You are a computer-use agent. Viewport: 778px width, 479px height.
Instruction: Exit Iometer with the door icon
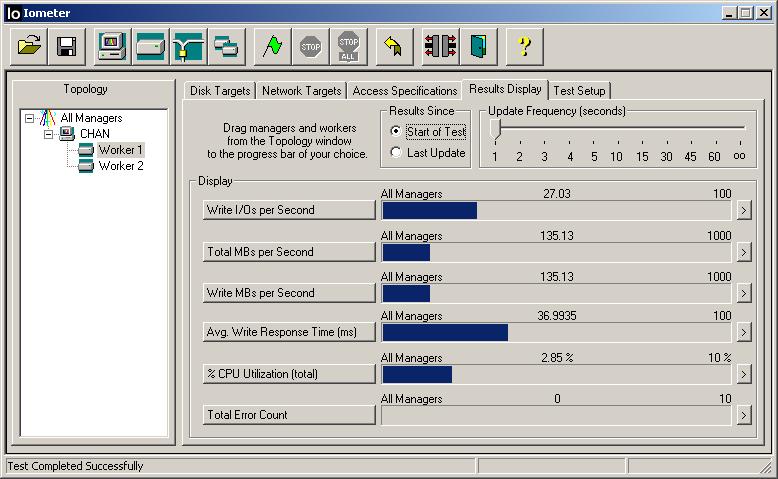point(478,47)
